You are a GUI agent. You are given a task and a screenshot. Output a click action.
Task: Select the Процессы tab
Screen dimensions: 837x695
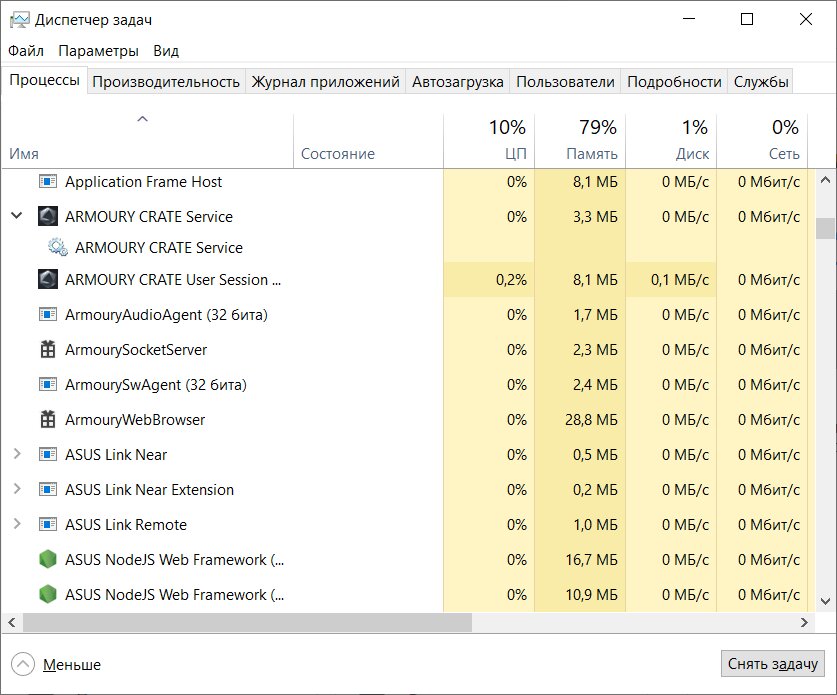pyautogui.click(x=44, y=80)
